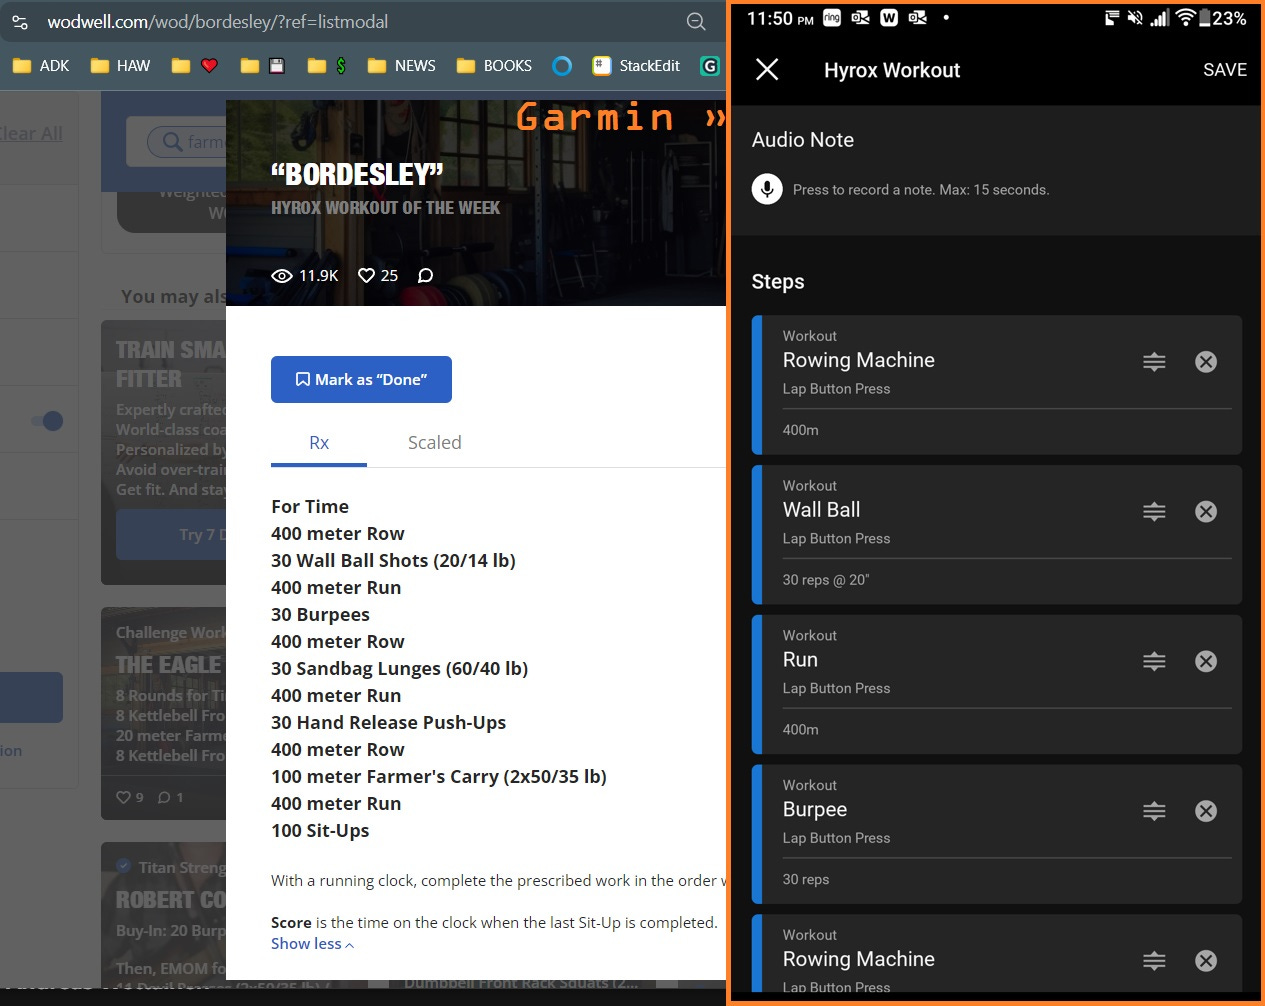The height and width of the screenshot is (1006, 1265).
Task: Open the blue circle bookmark
Action: [562, 66]
